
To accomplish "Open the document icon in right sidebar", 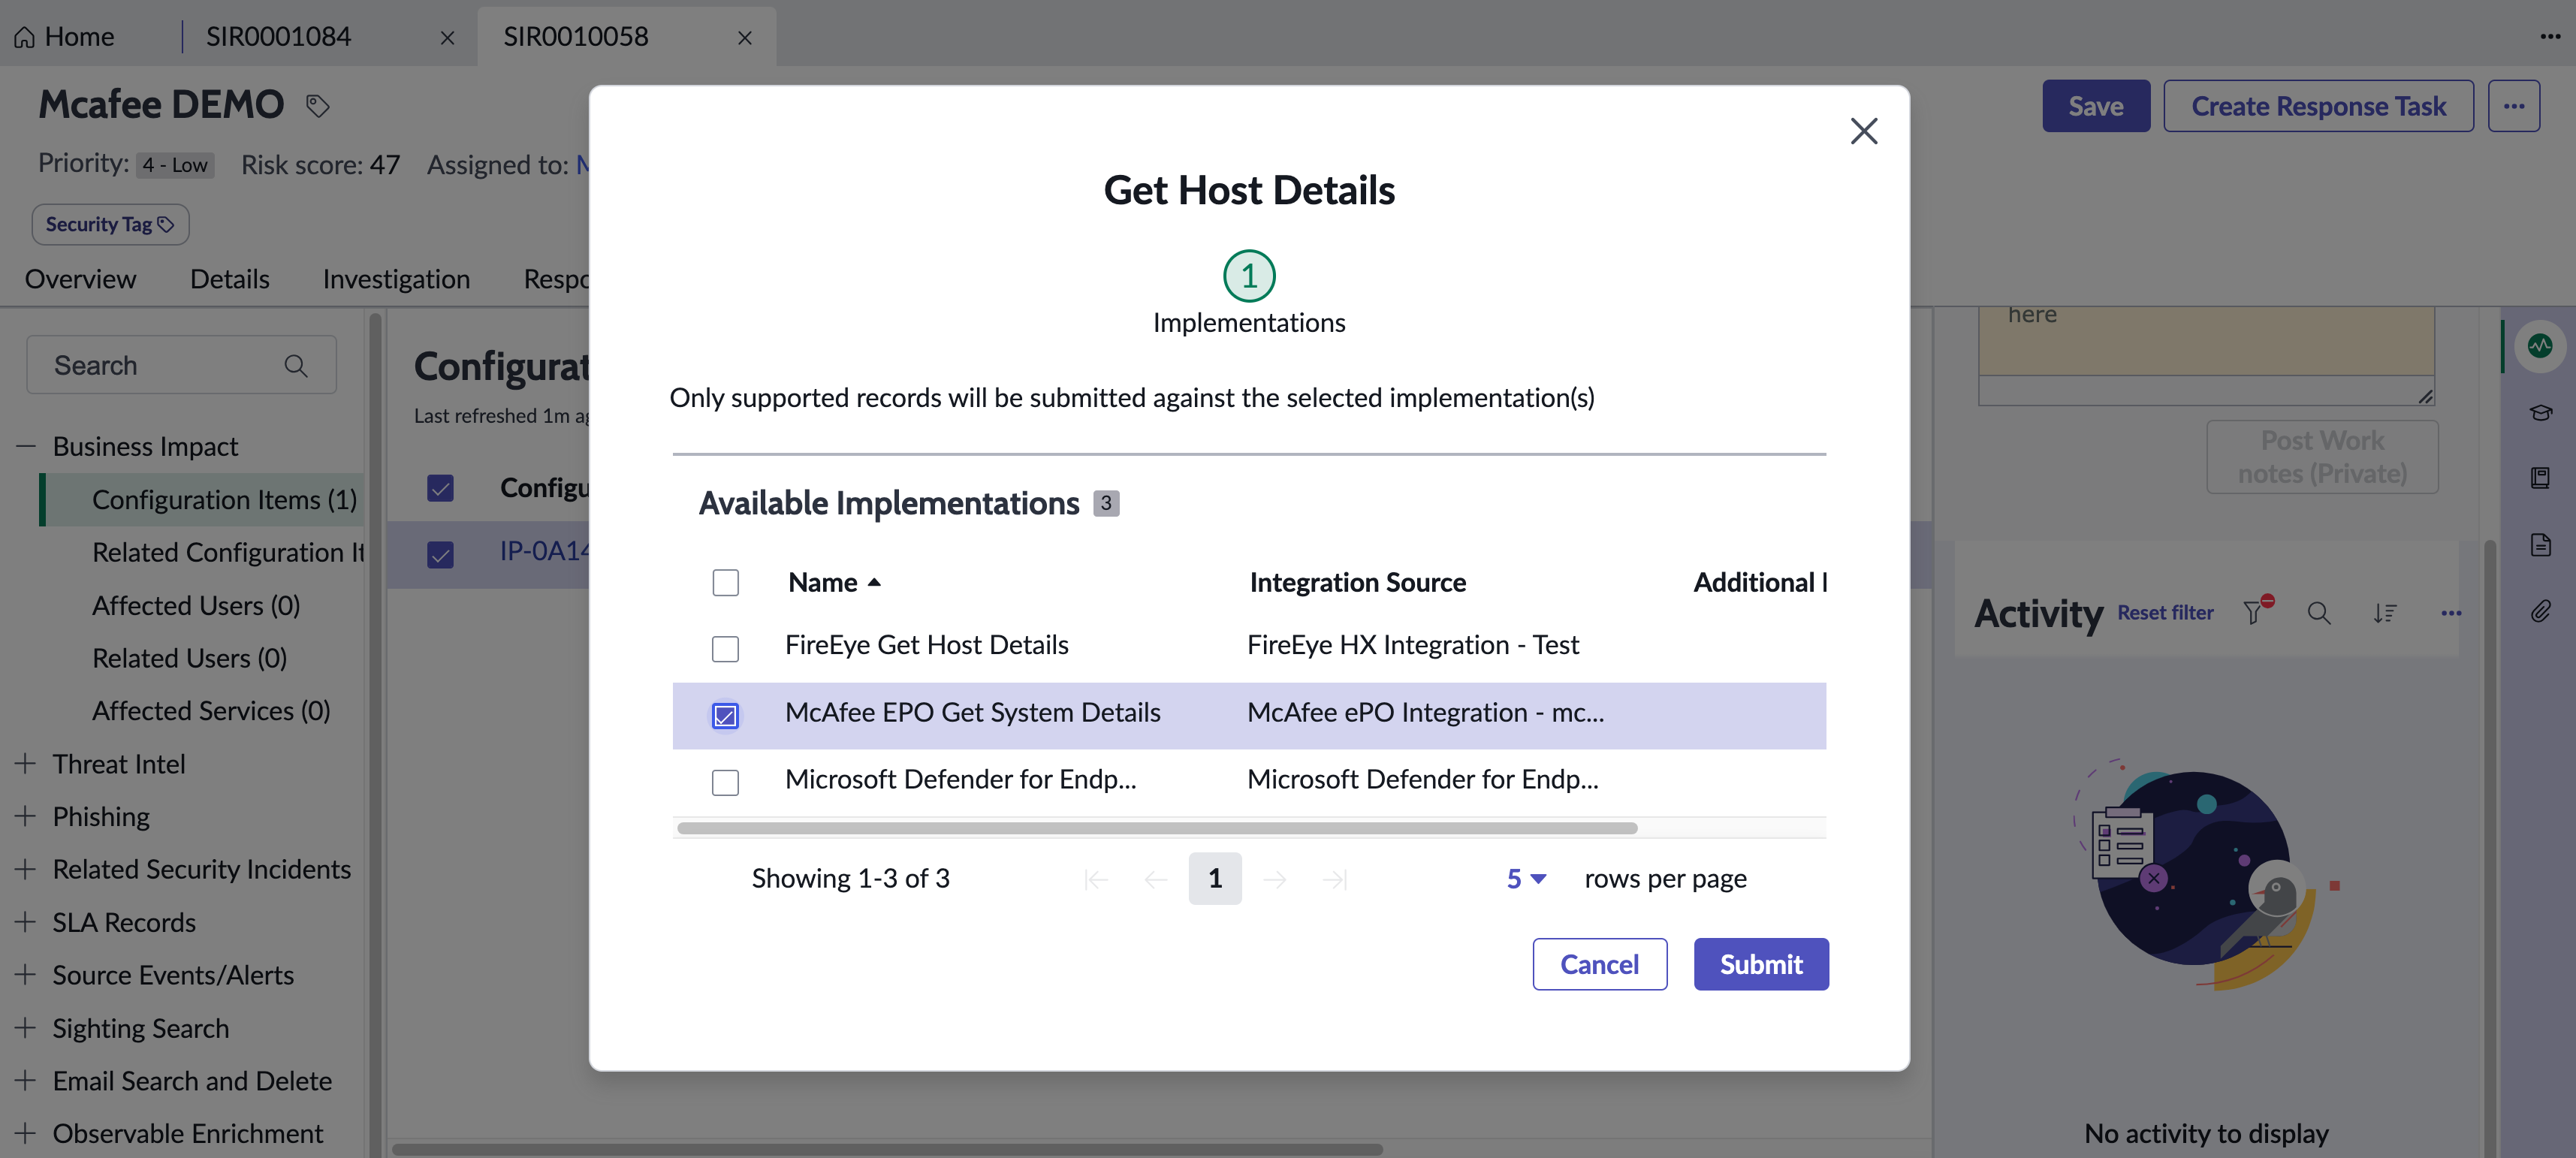I will coord(2540,544).
